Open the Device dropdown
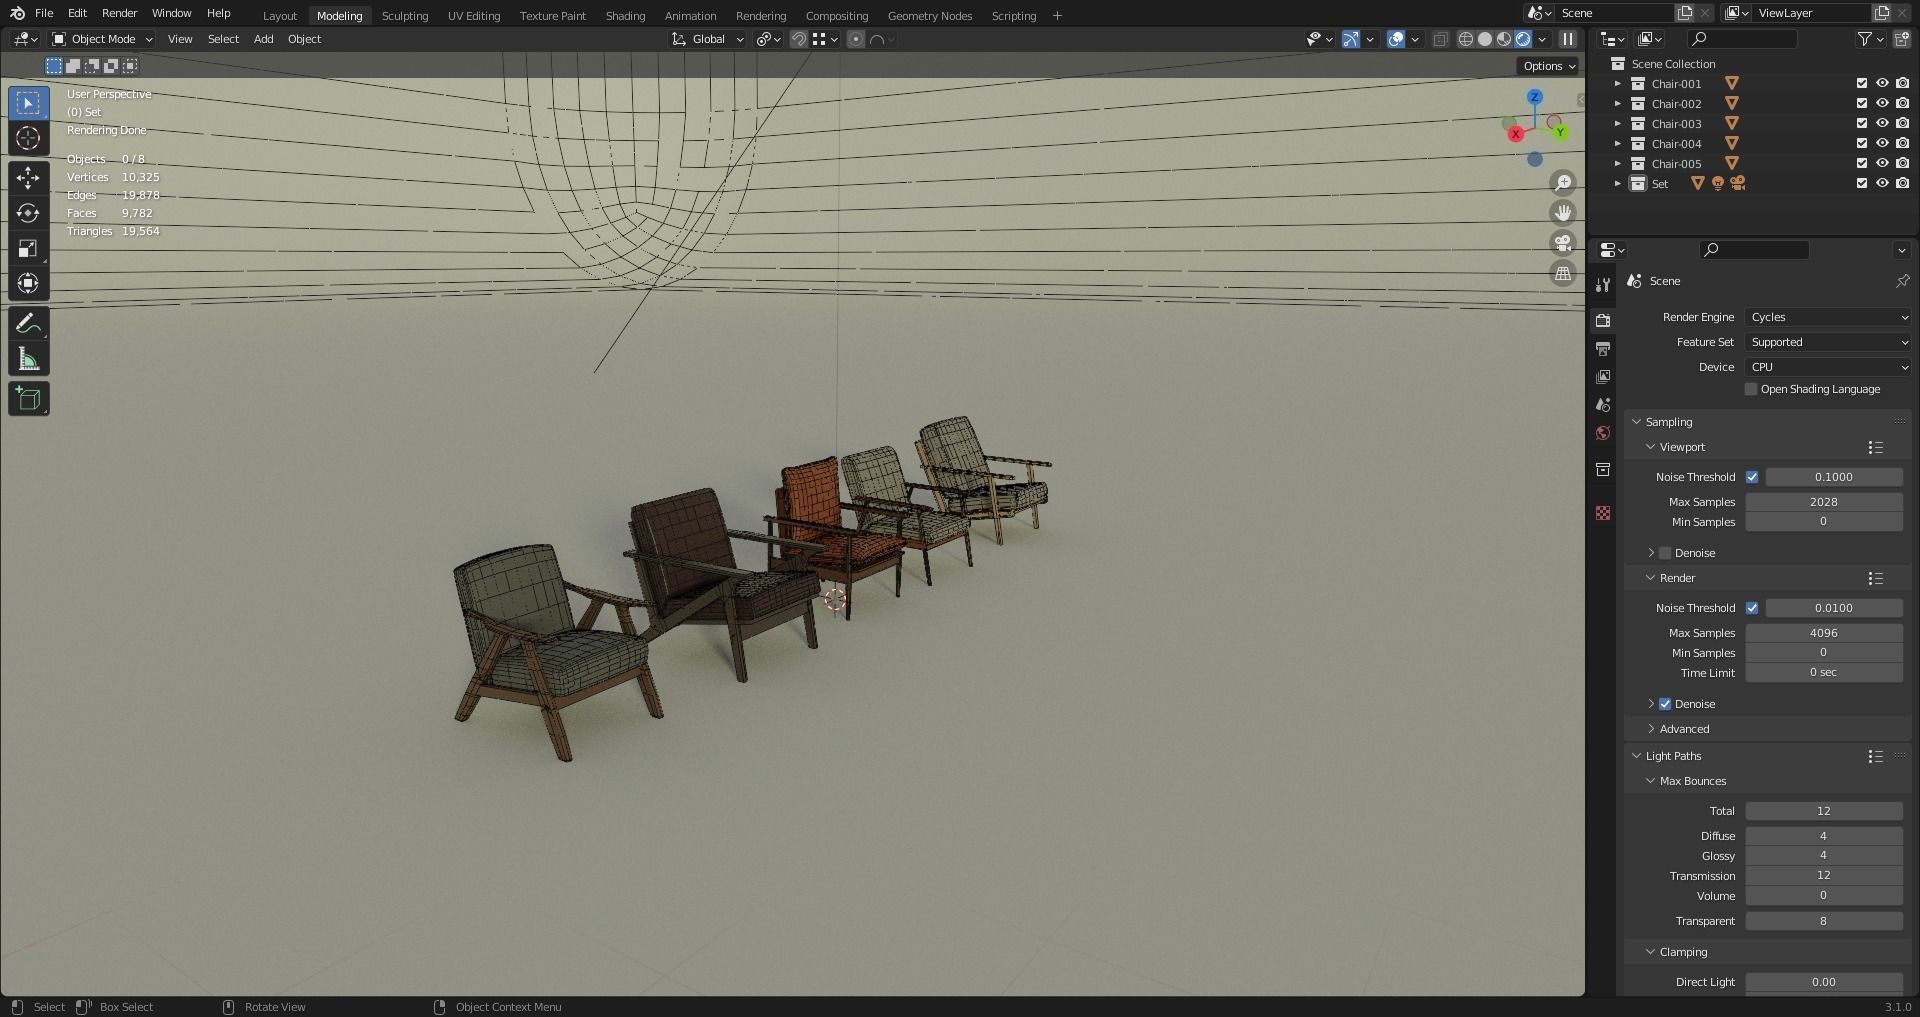The width and height of the screenshot is (1920, 1017). [x=1828, y=367]
